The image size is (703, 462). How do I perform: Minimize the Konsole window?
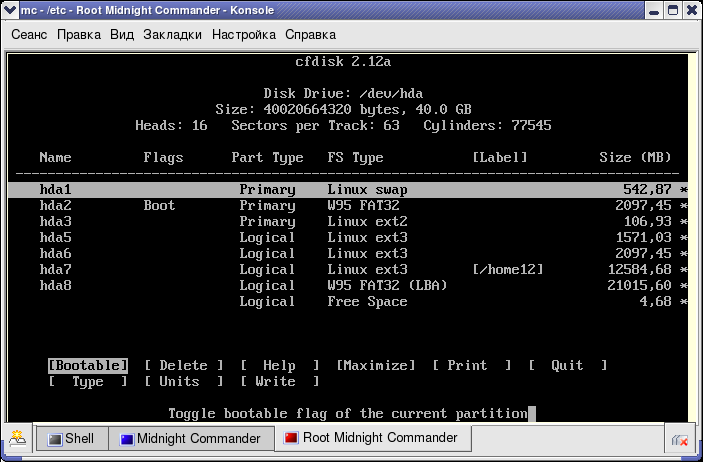[654, 10]
